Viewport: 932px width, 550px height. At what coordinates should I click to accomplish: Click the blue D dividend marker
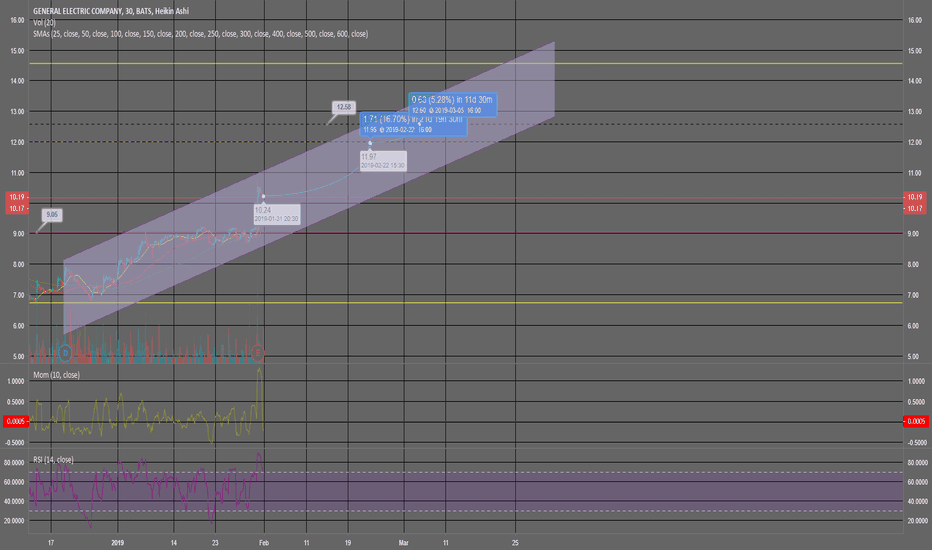click(65, 353)
